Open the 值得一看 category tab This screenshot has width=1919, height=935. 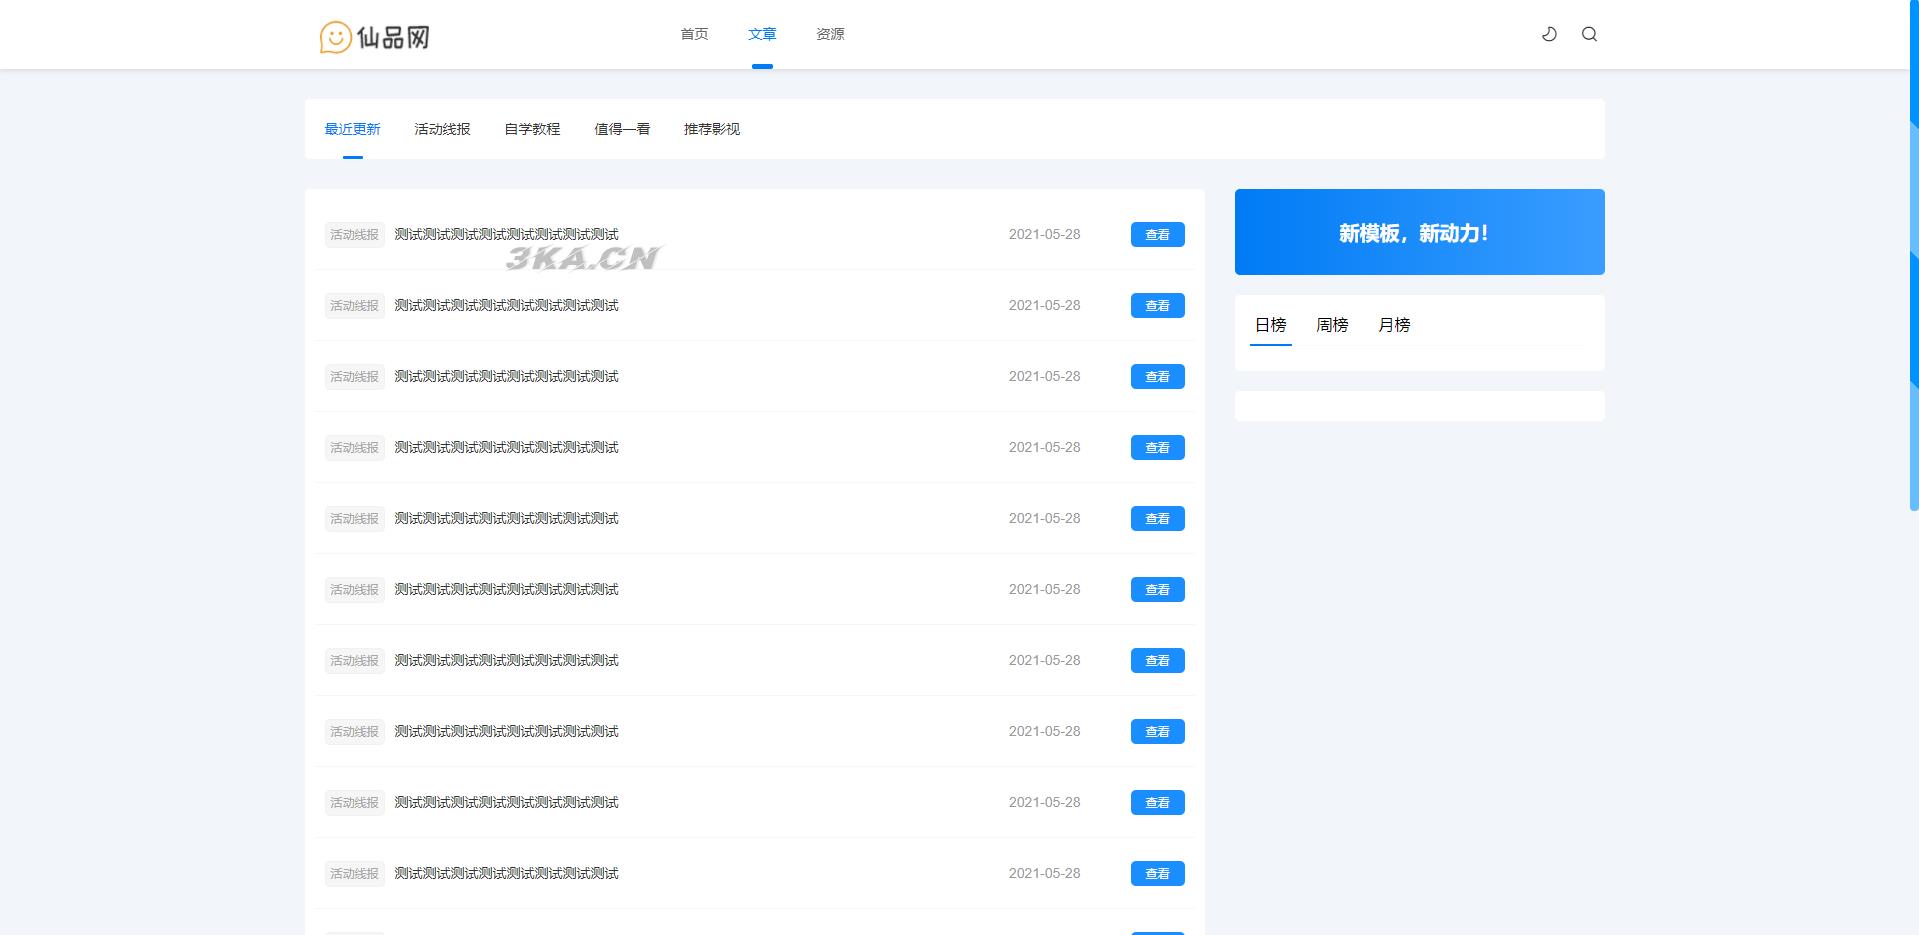[622, 129]
